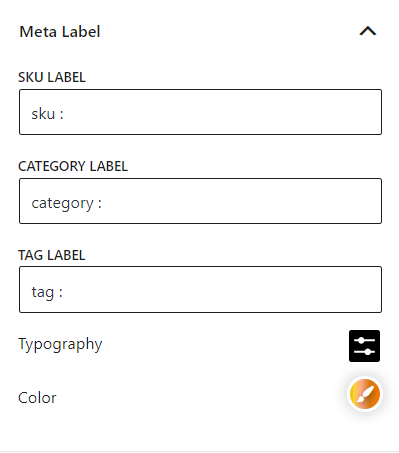Select the SKU LABEL caption text
The image size is (399, 453).
[x=52, y=77]
